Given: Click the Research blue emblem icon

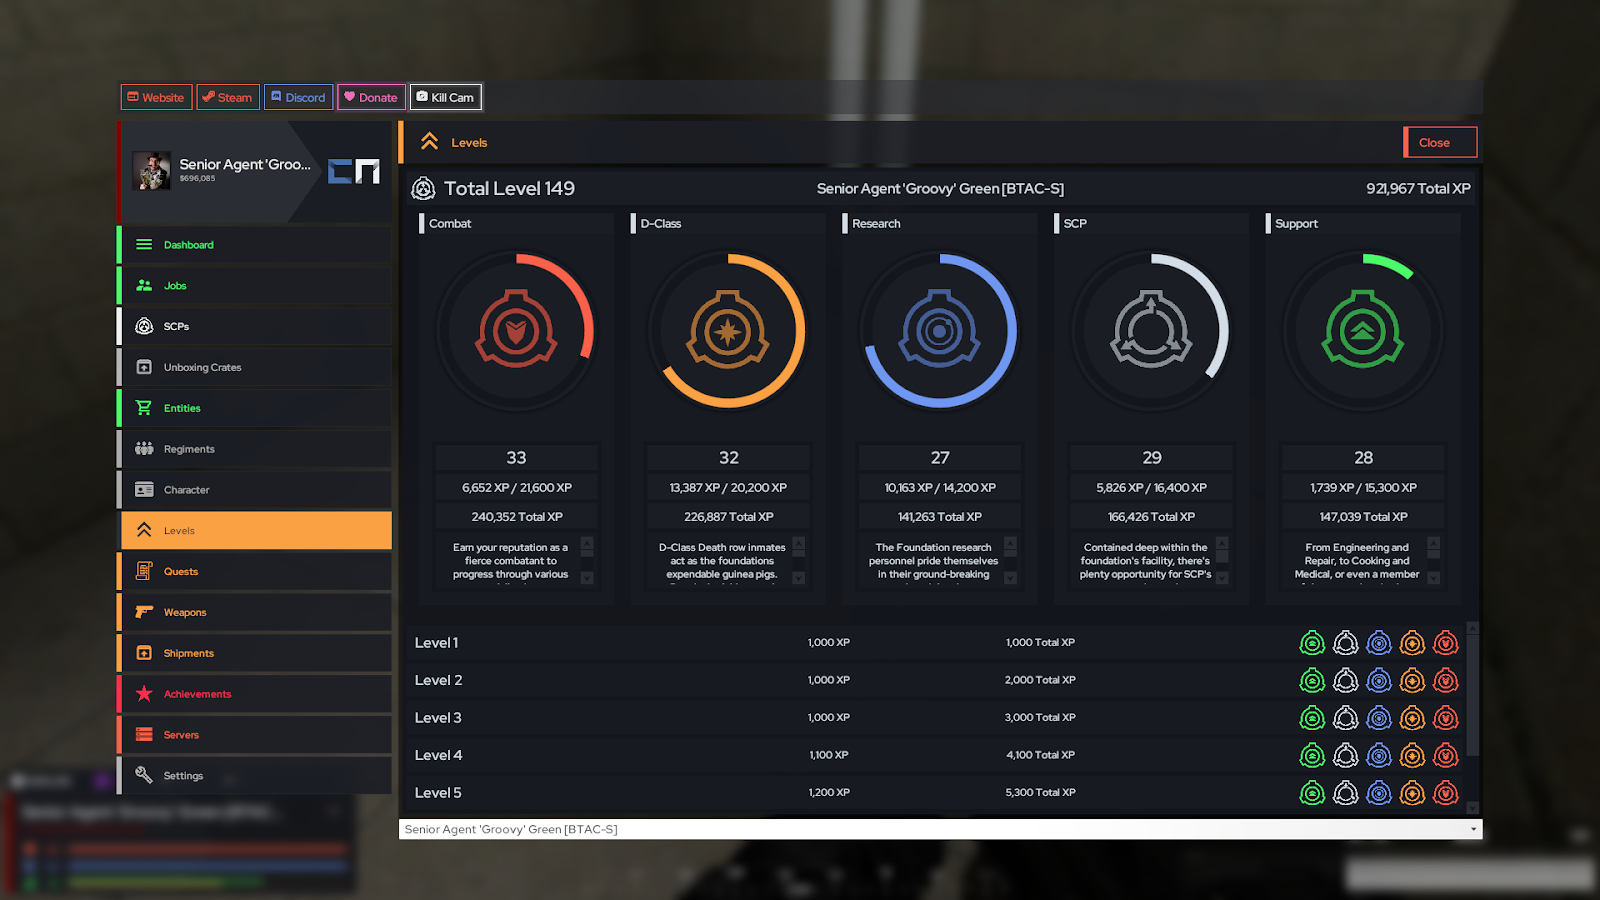Looking at the screenshot, I should click(x=939, y=330).
